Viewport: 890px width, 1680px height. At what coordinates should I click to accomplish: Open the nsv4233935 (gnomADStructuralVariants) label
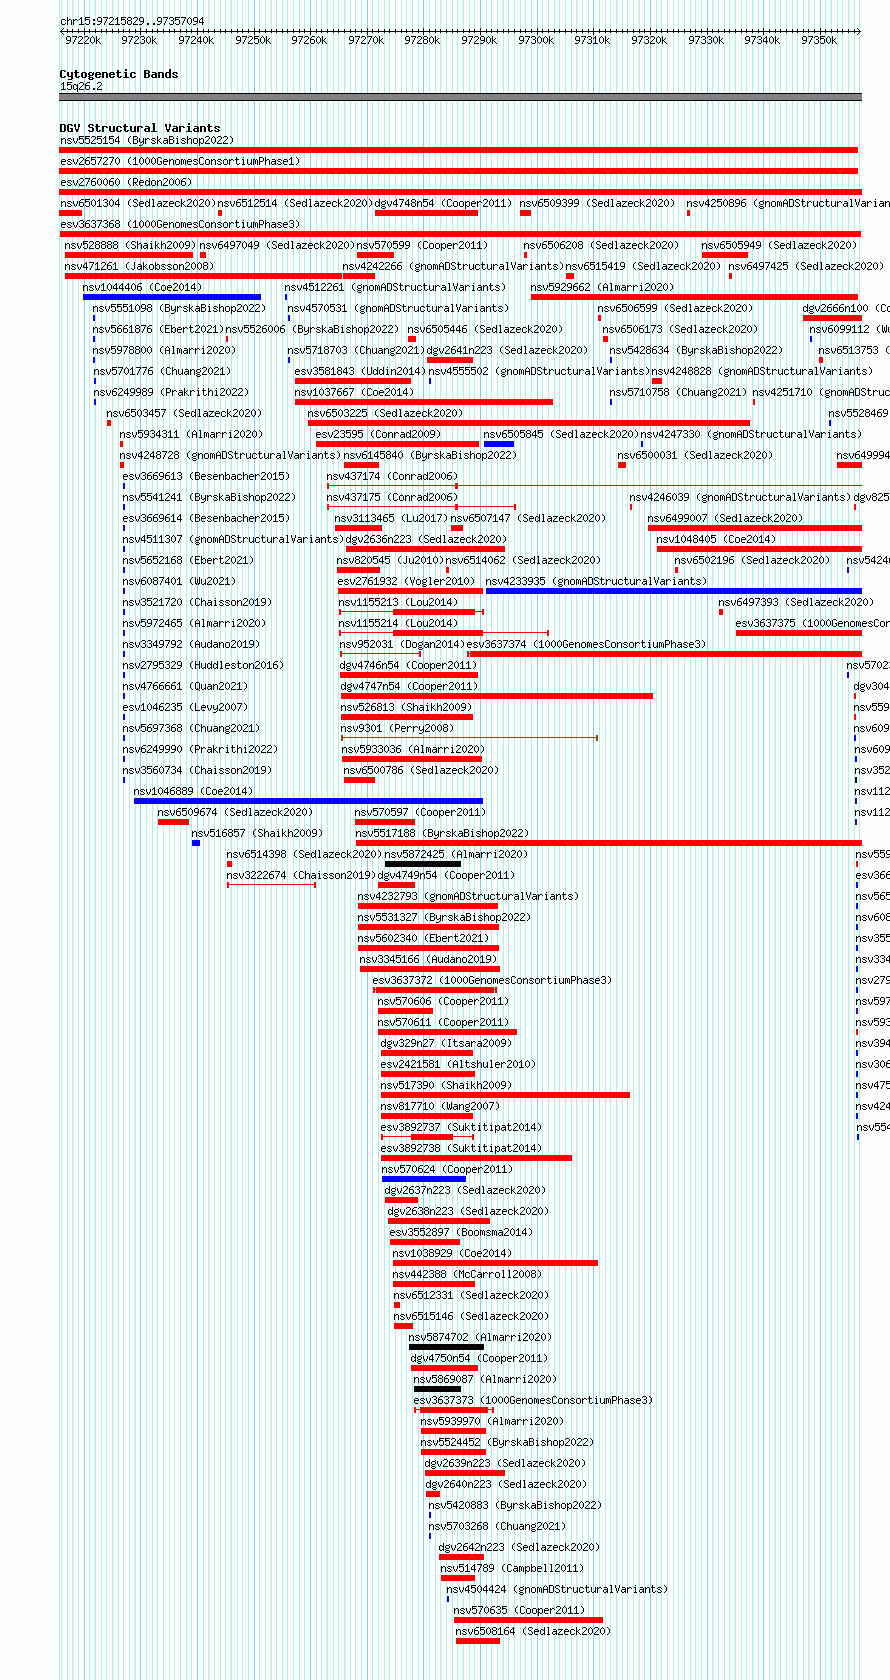595,581
